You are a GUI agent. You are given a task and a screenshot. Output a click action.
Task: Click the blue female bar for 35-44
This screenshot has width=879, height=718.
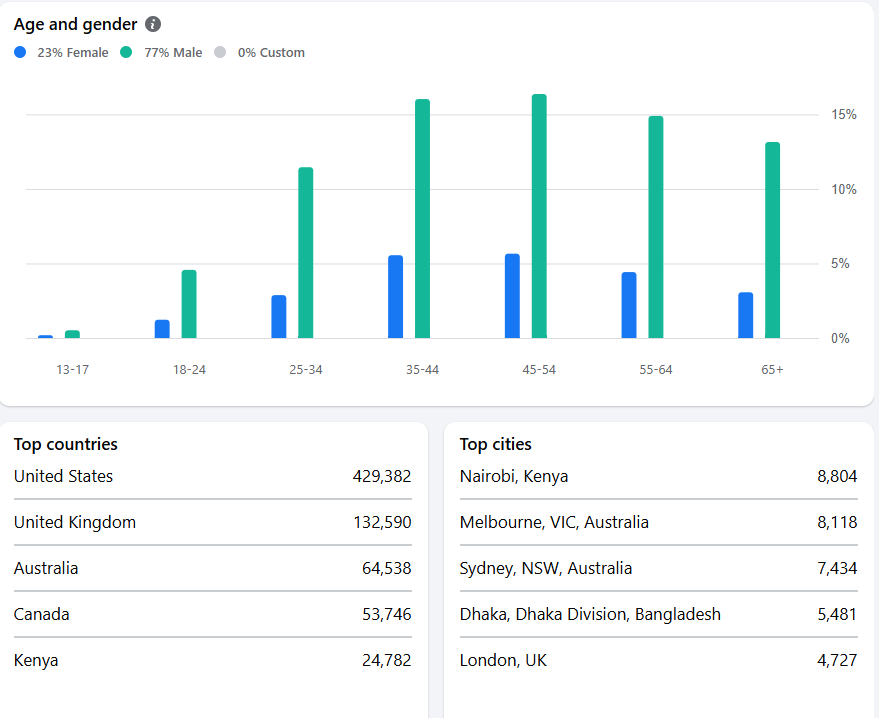[395, 297]
